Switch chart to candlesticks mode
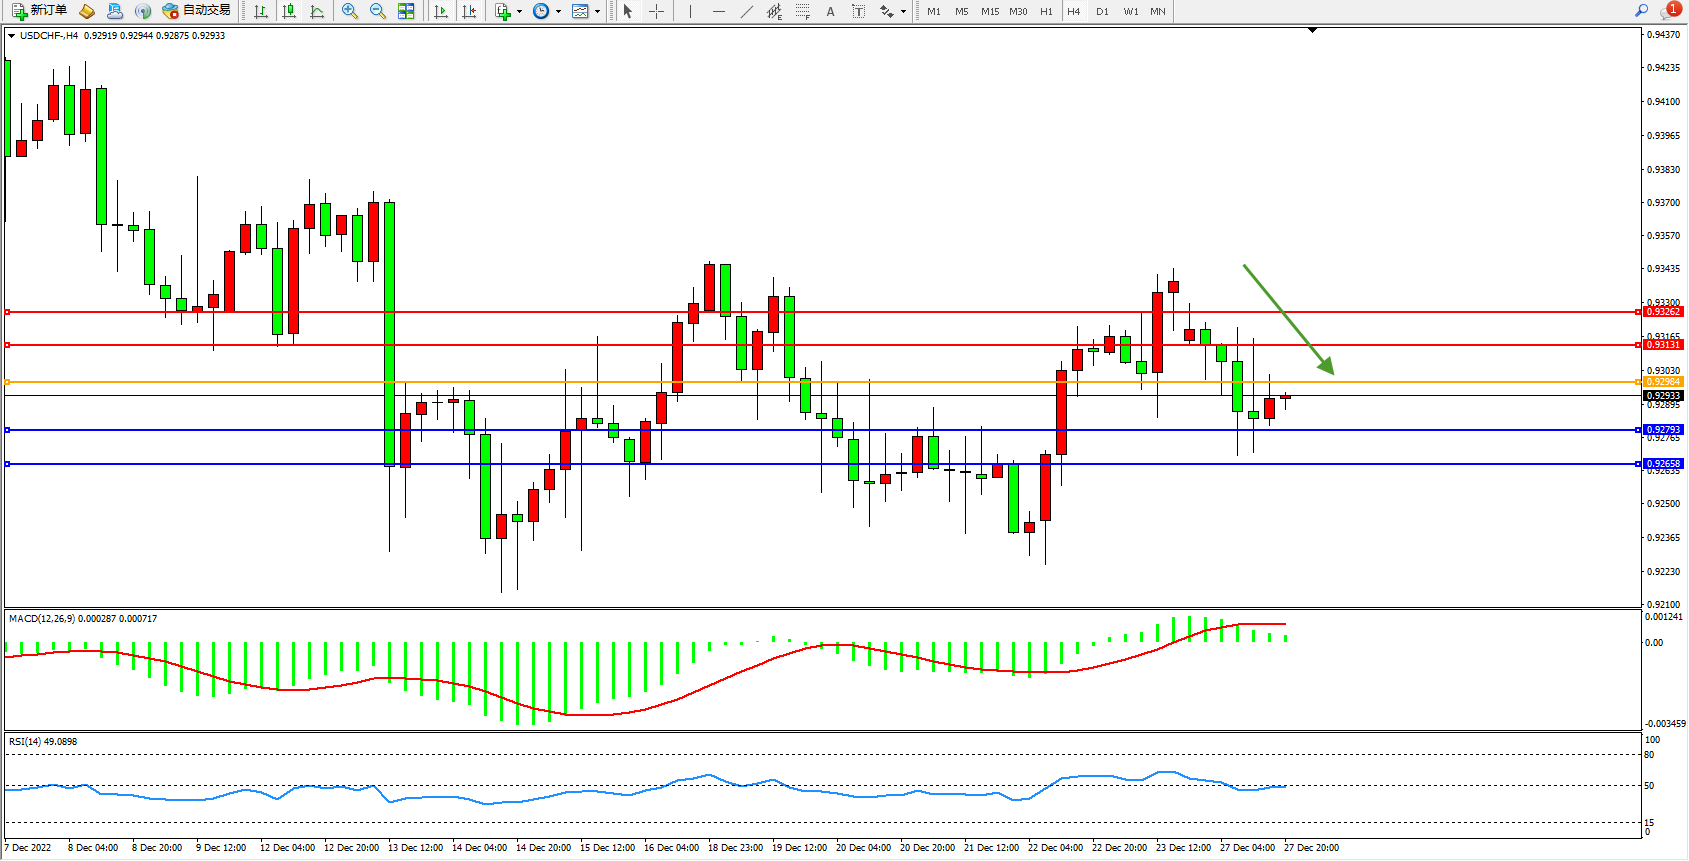Viewport: 1689px width, 861px height. tap(289, 11)
